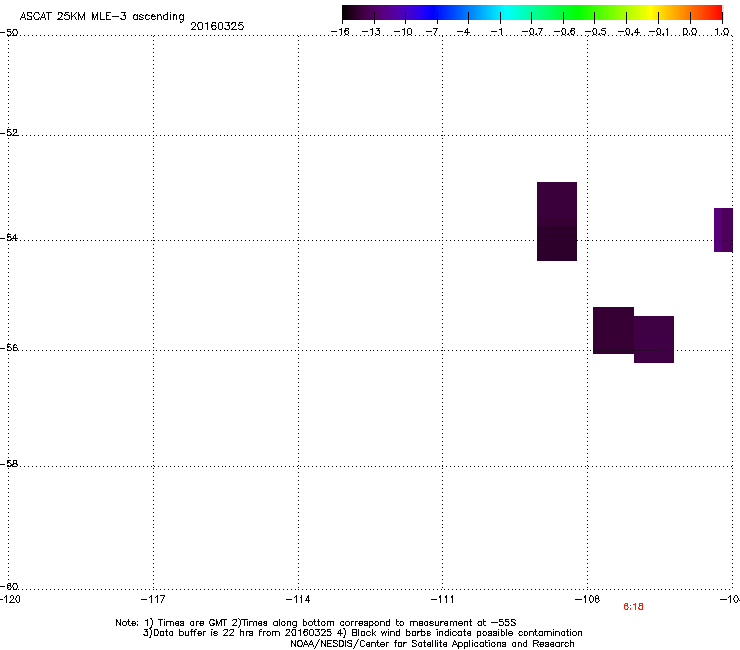Click the -0.7 color bar label

[532, 32]
